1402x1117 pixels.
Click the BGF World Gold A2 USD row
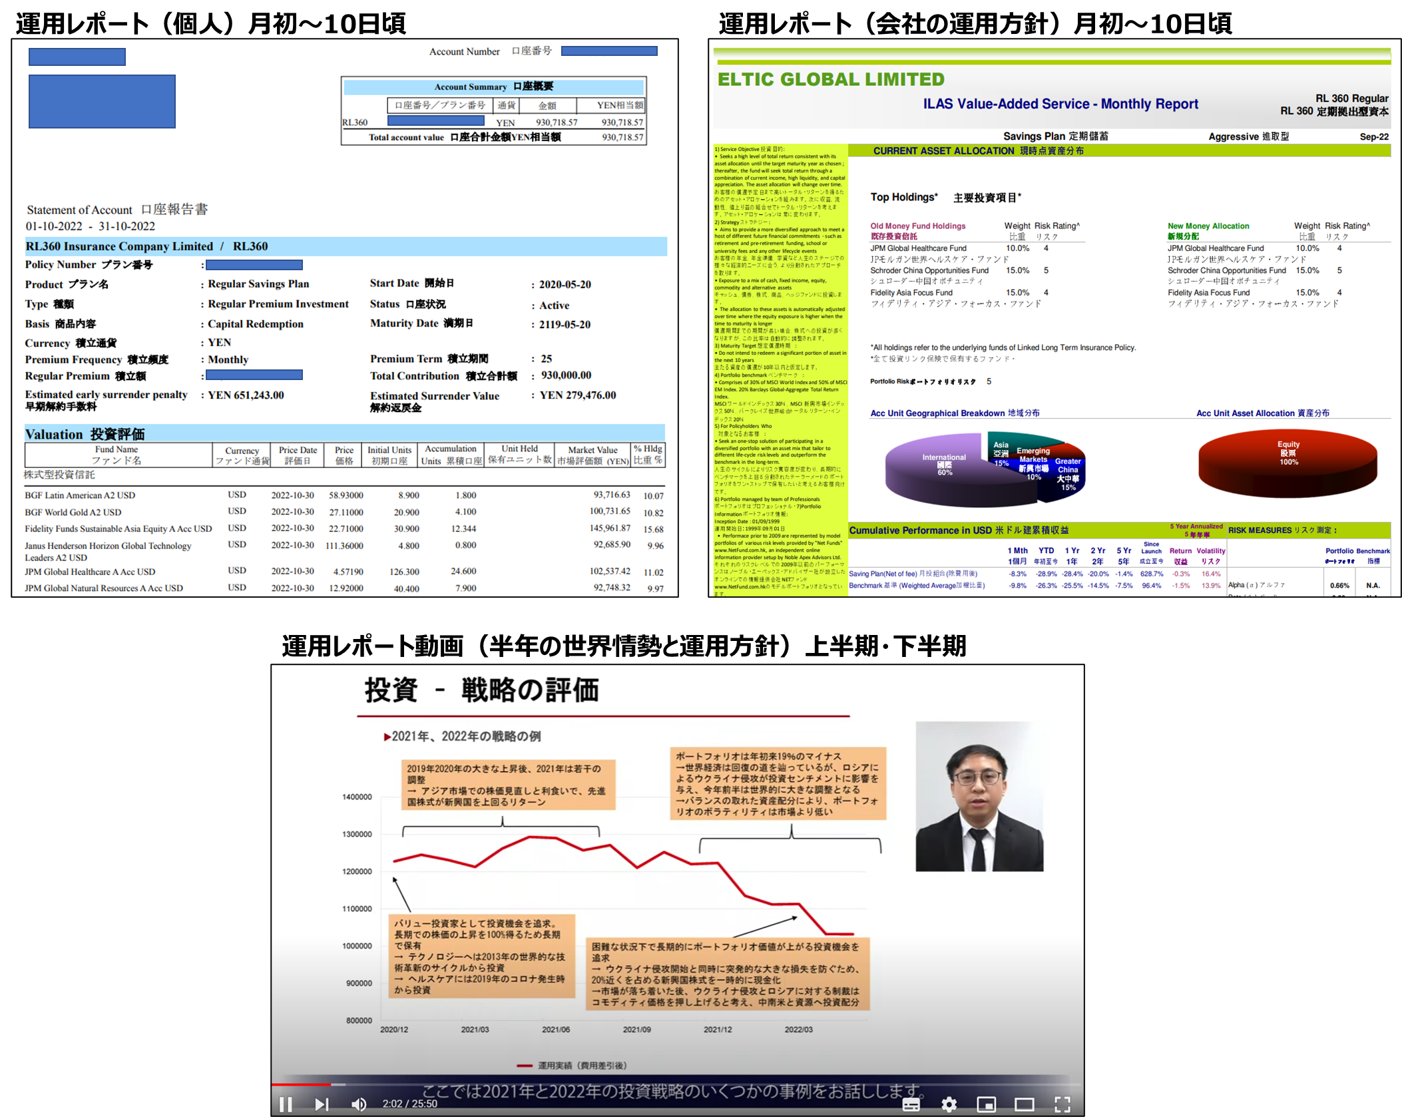[x=344, y=512]
